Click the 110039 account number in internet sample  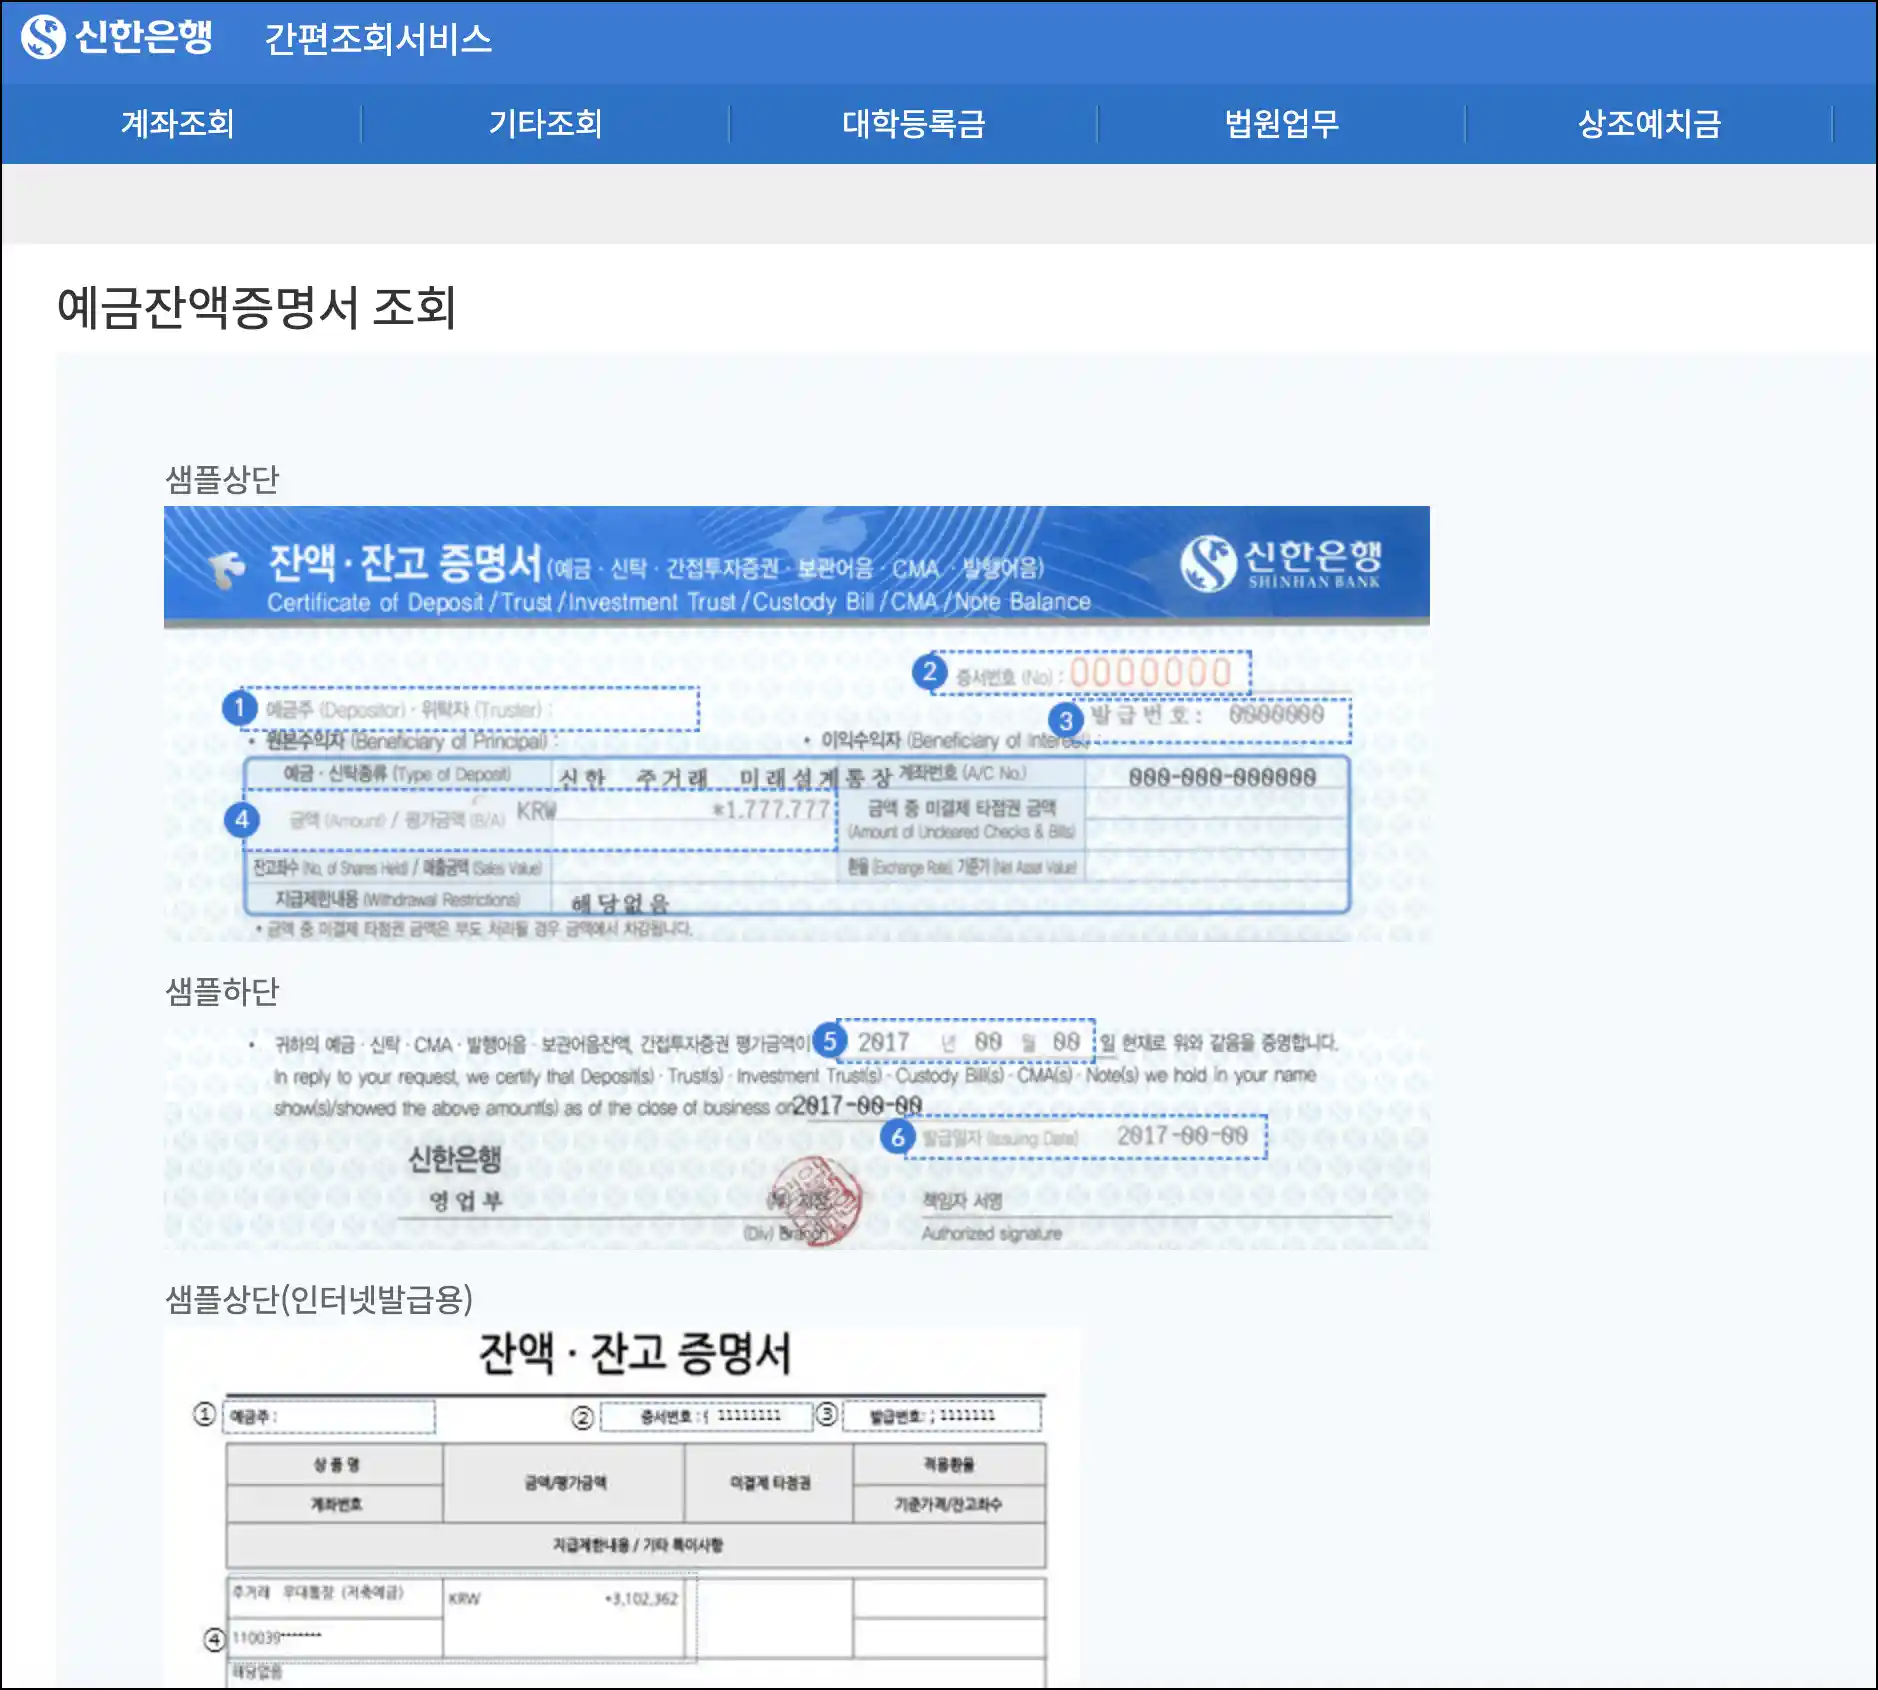coord(277,1637)
